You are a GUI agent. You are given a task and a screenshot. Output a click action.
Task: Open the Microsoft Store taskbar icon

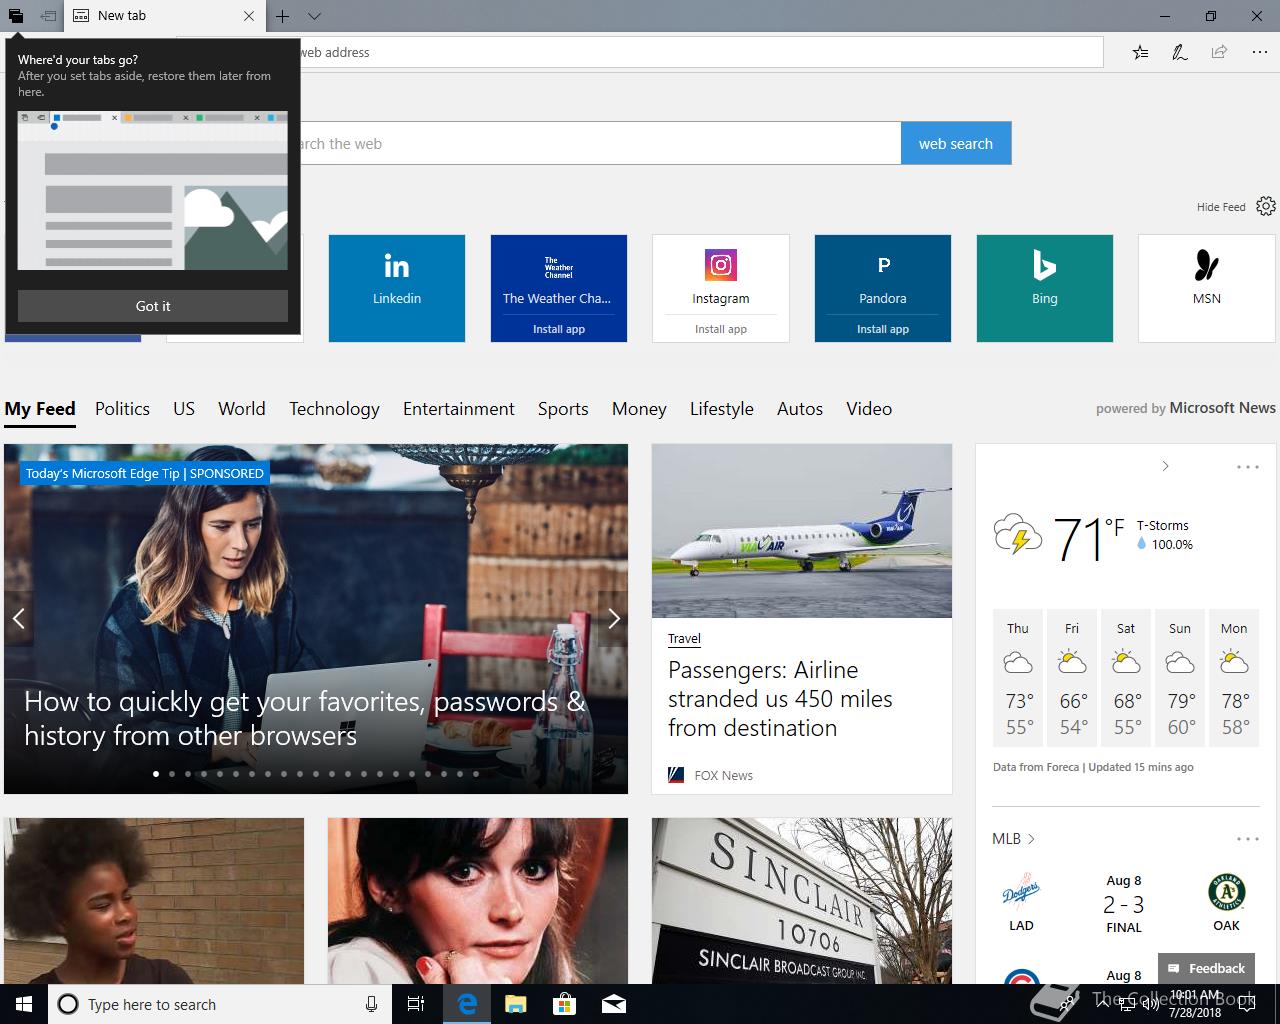[565, 1004]
